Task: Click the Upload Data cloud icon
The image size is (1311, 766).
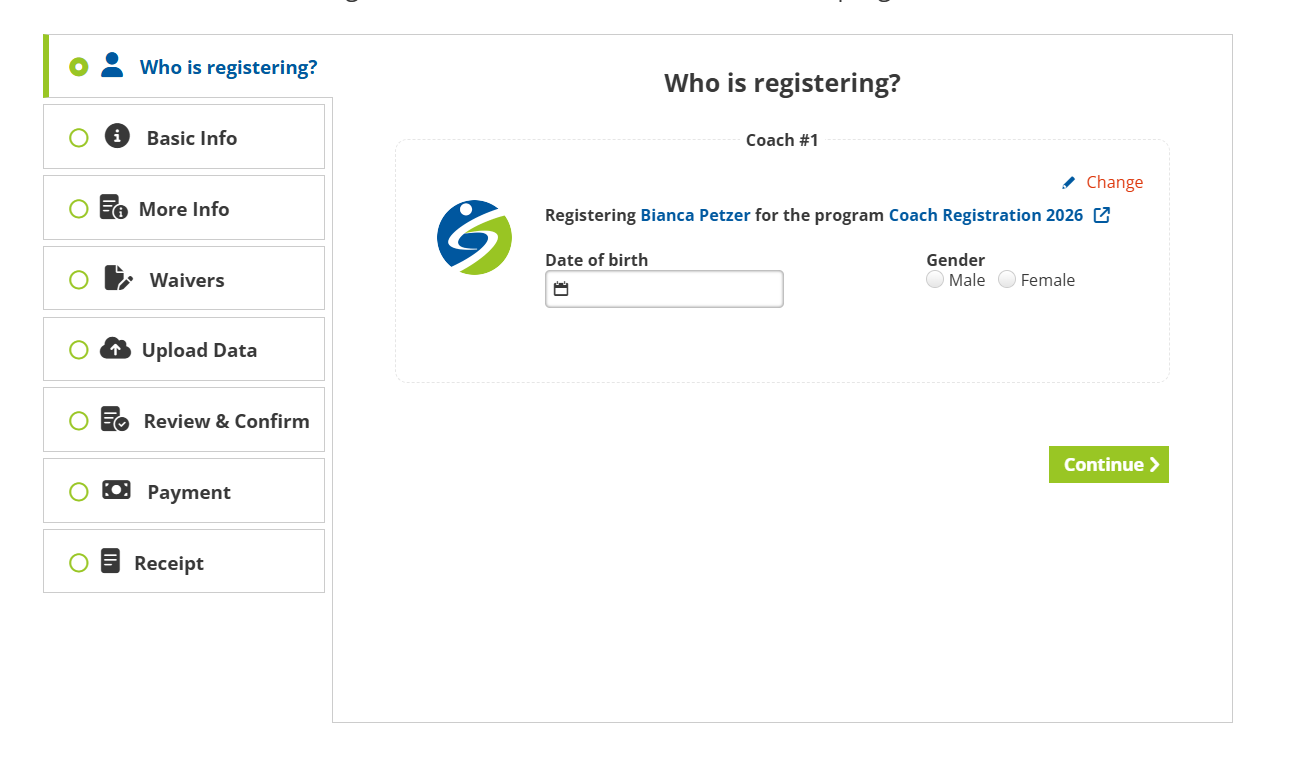Action: (115, 349)
